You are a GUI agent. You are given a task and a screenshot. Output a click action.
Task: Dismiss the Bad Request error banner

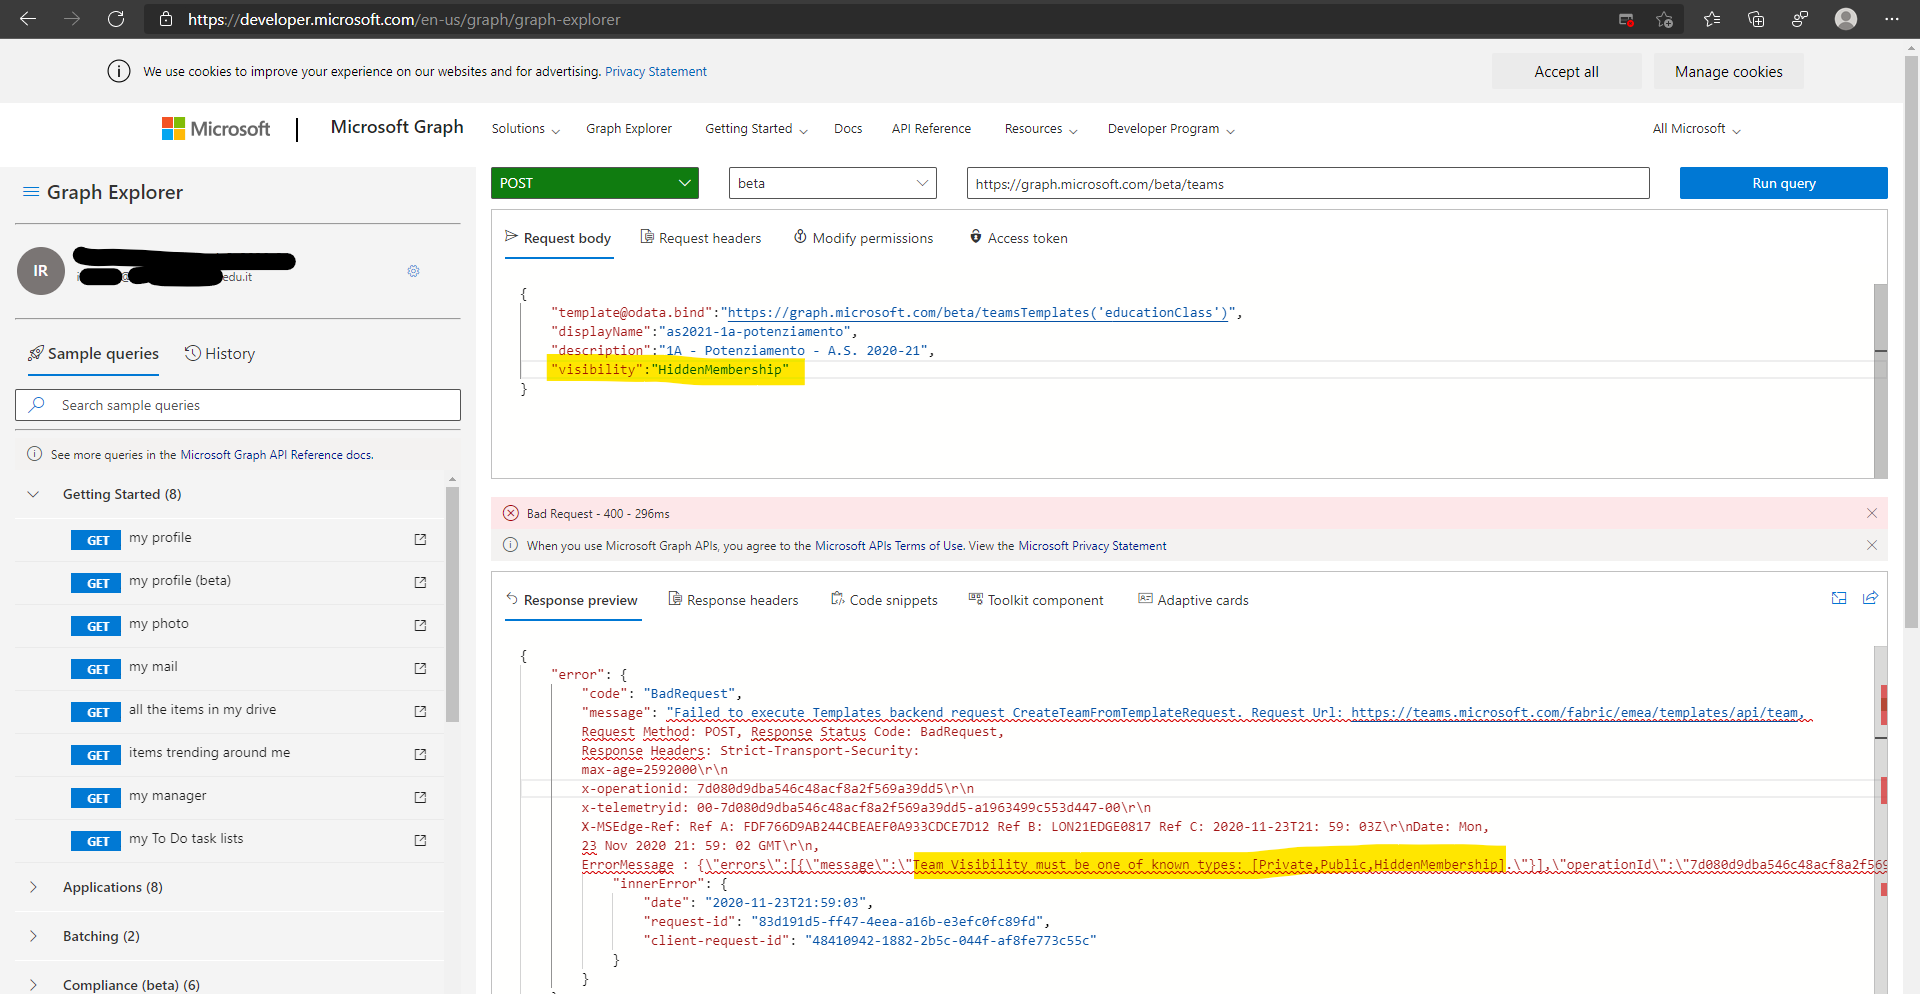point(1871,513)
